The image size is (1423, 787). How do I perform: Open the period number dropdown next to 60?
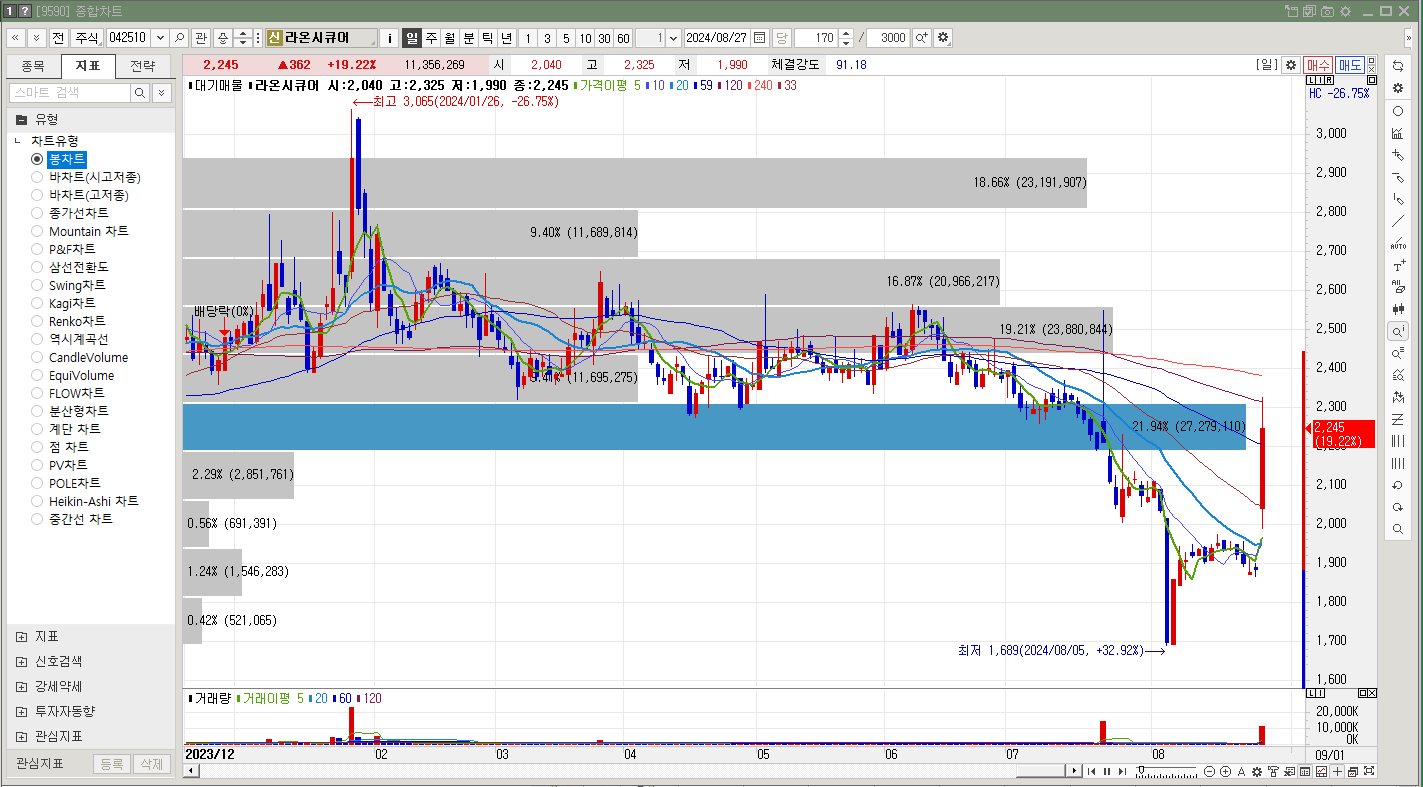[x=673, y=38]
